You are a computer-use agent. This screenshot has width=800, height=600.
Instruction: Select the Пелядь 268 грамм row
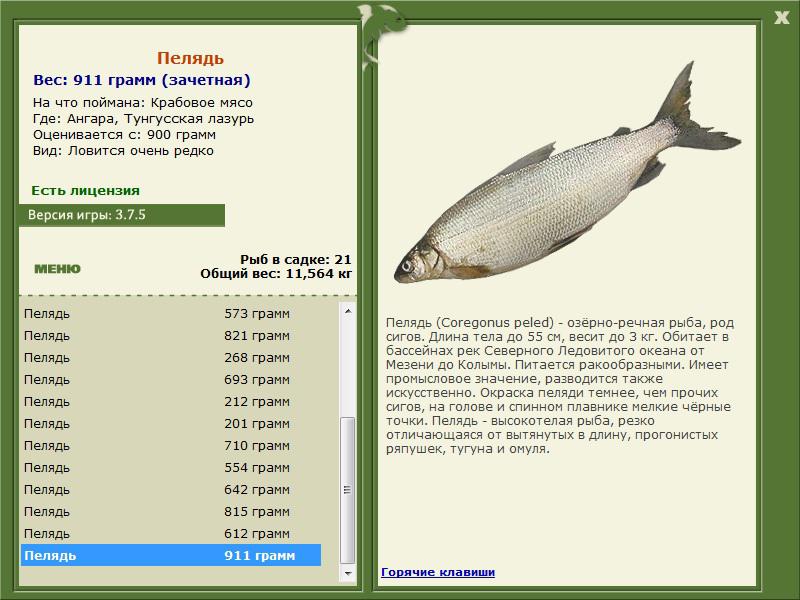click(x=171, y=358)
